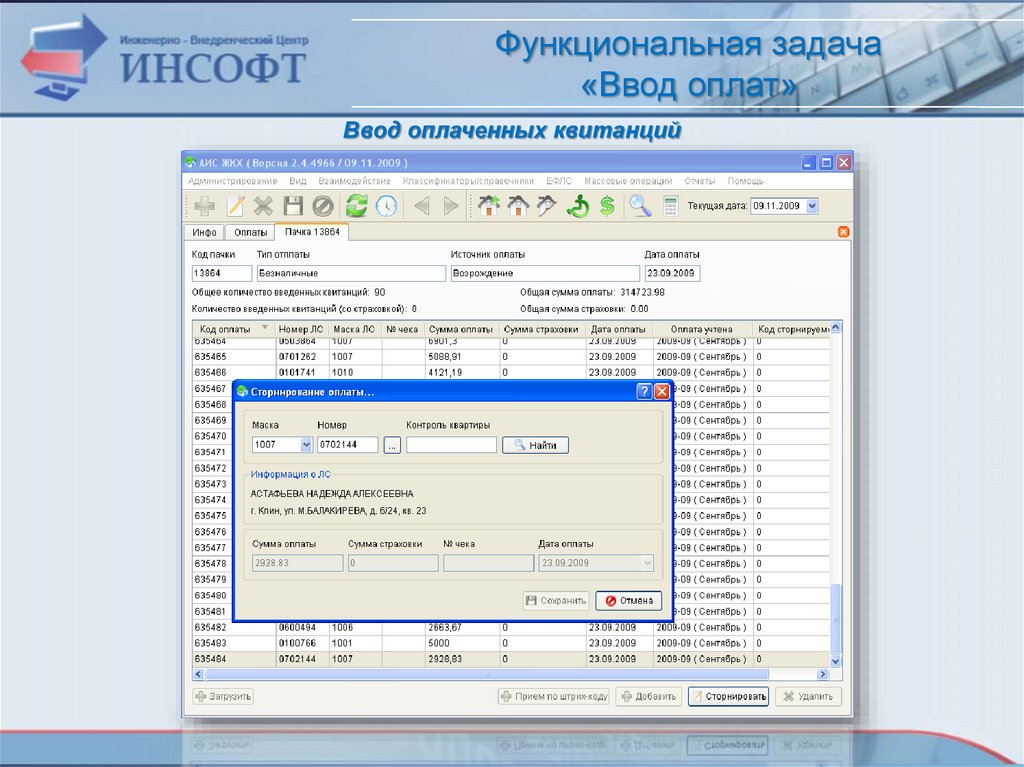Close the tab with orange X icon
This screenshot has width=1024, height=767.
pos(843,232)
